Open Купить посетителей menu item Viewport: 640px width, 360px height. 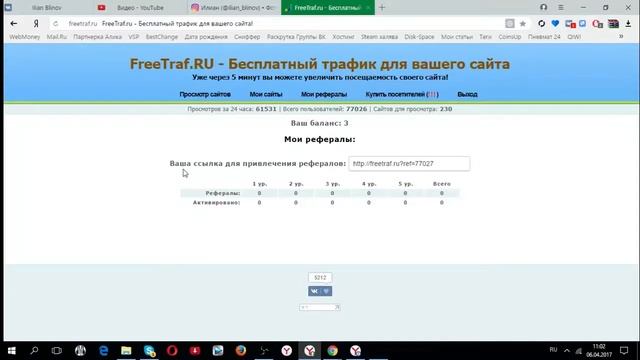click(x=402, y=94)
